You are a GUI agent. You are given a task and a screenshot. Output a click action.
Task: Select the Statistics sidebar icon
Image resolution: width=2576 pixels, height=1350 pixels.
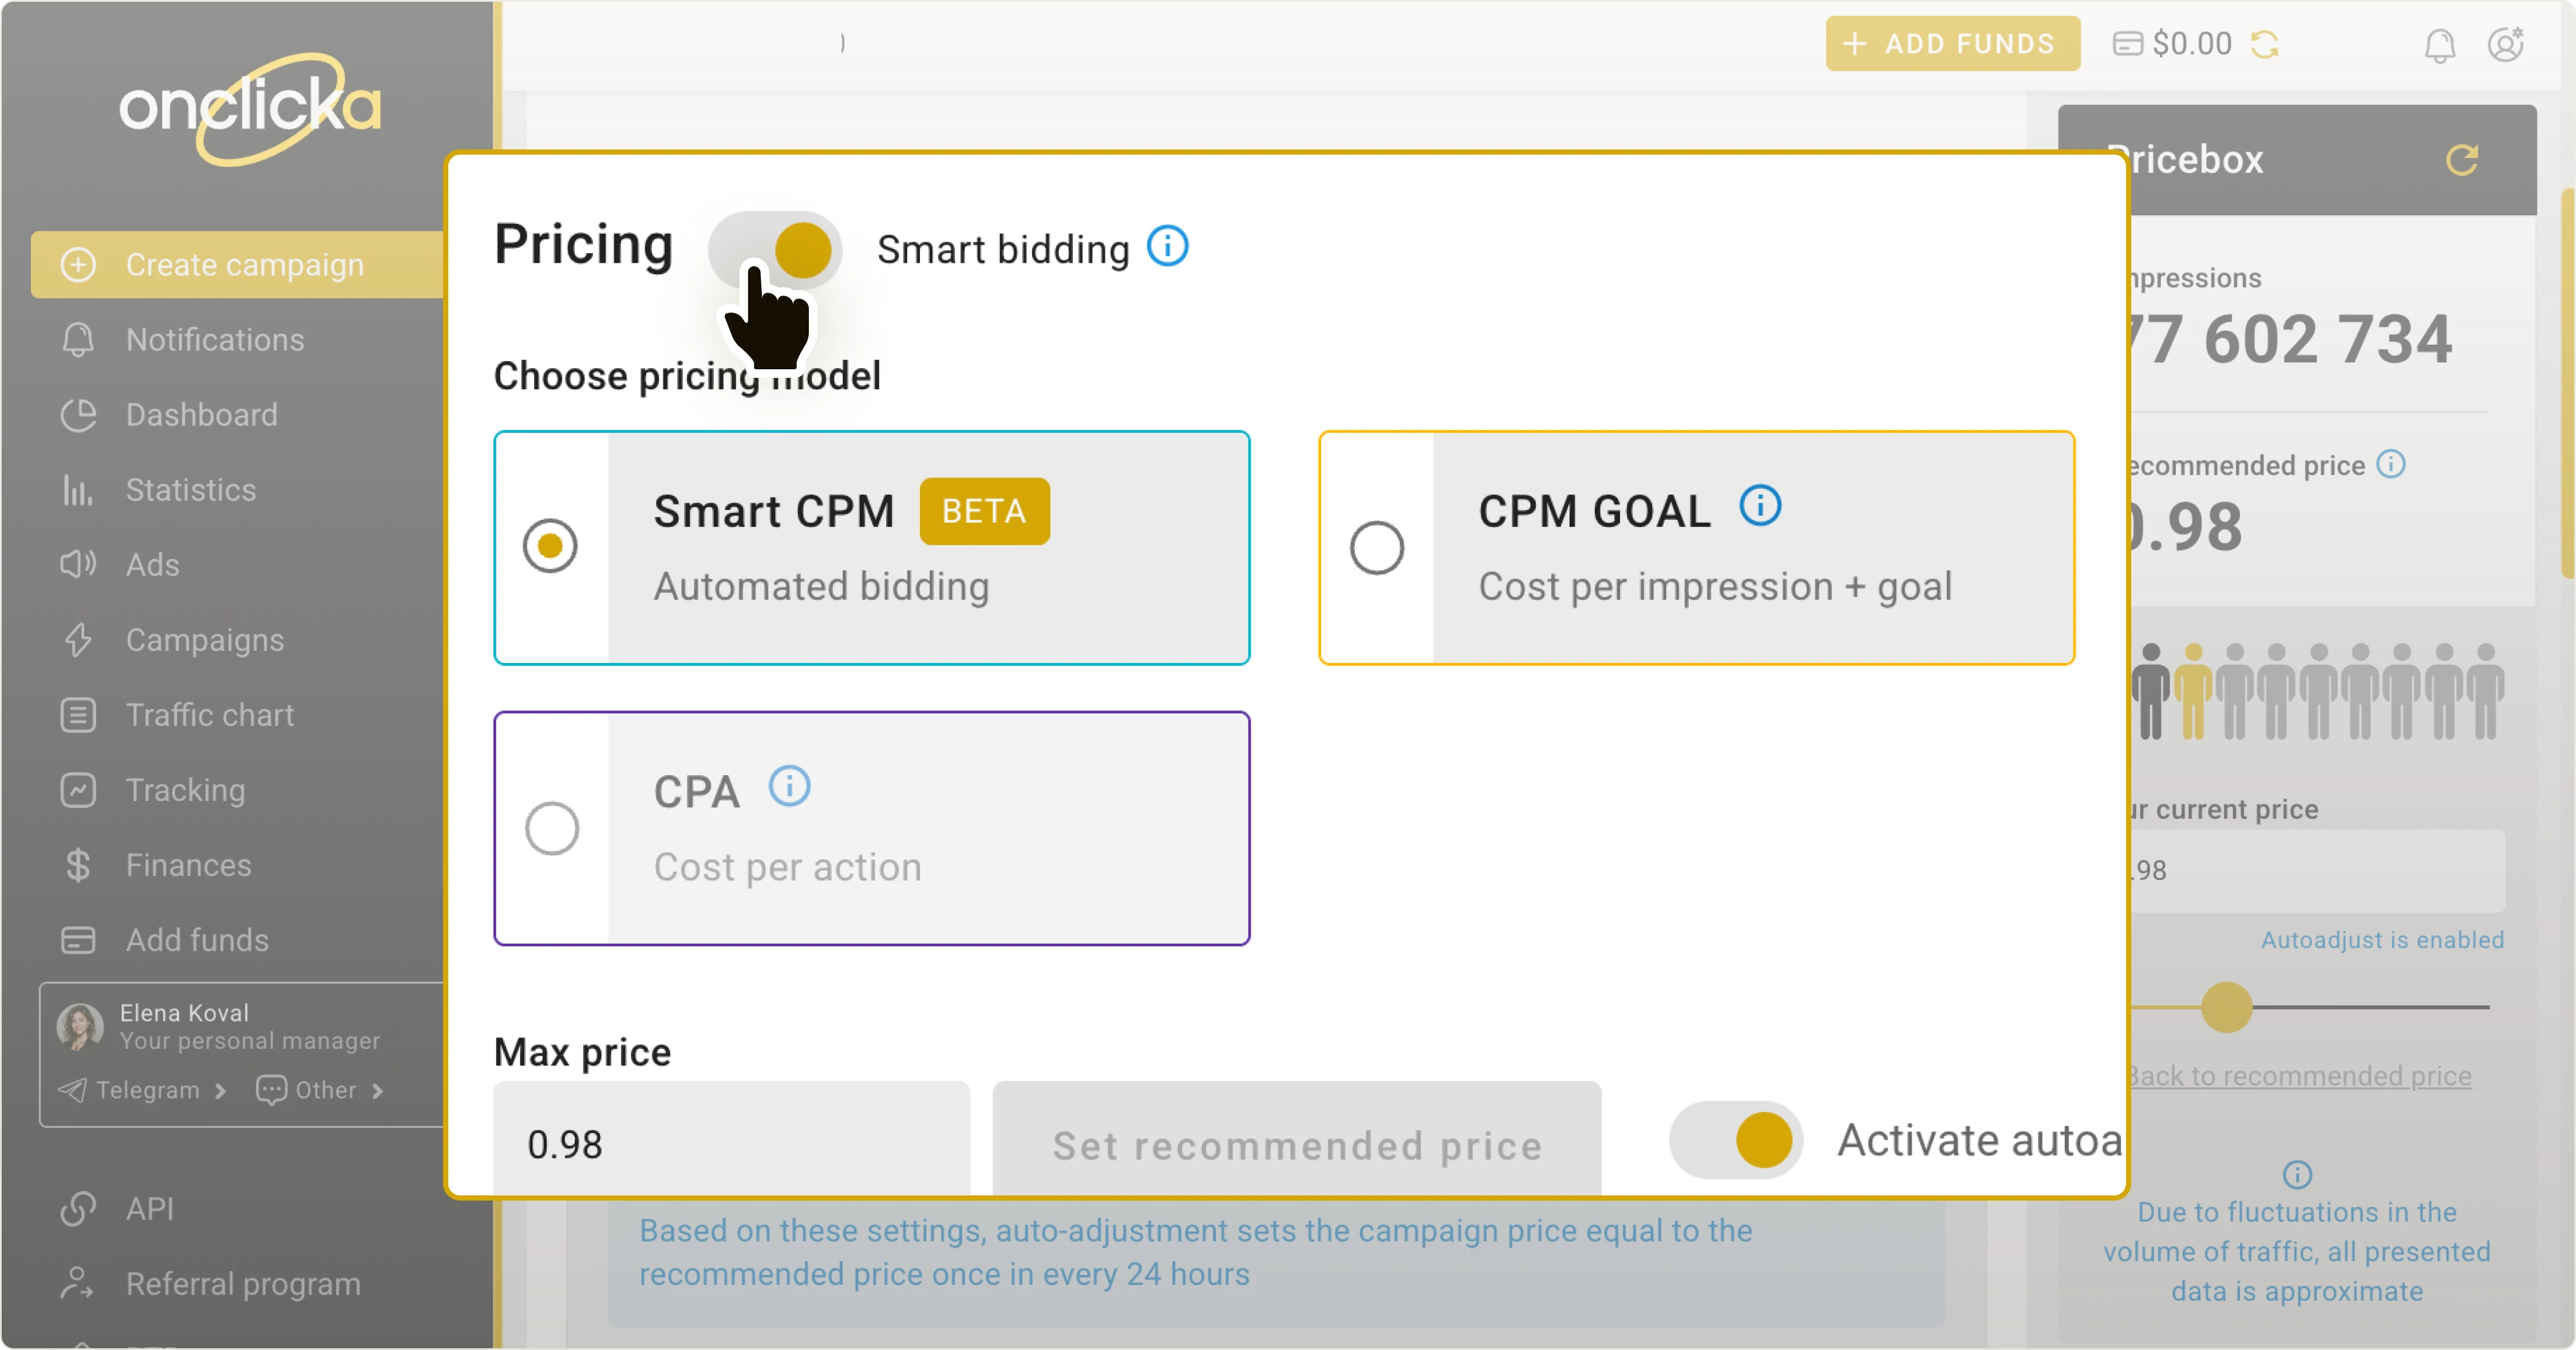tap(78, 490)
